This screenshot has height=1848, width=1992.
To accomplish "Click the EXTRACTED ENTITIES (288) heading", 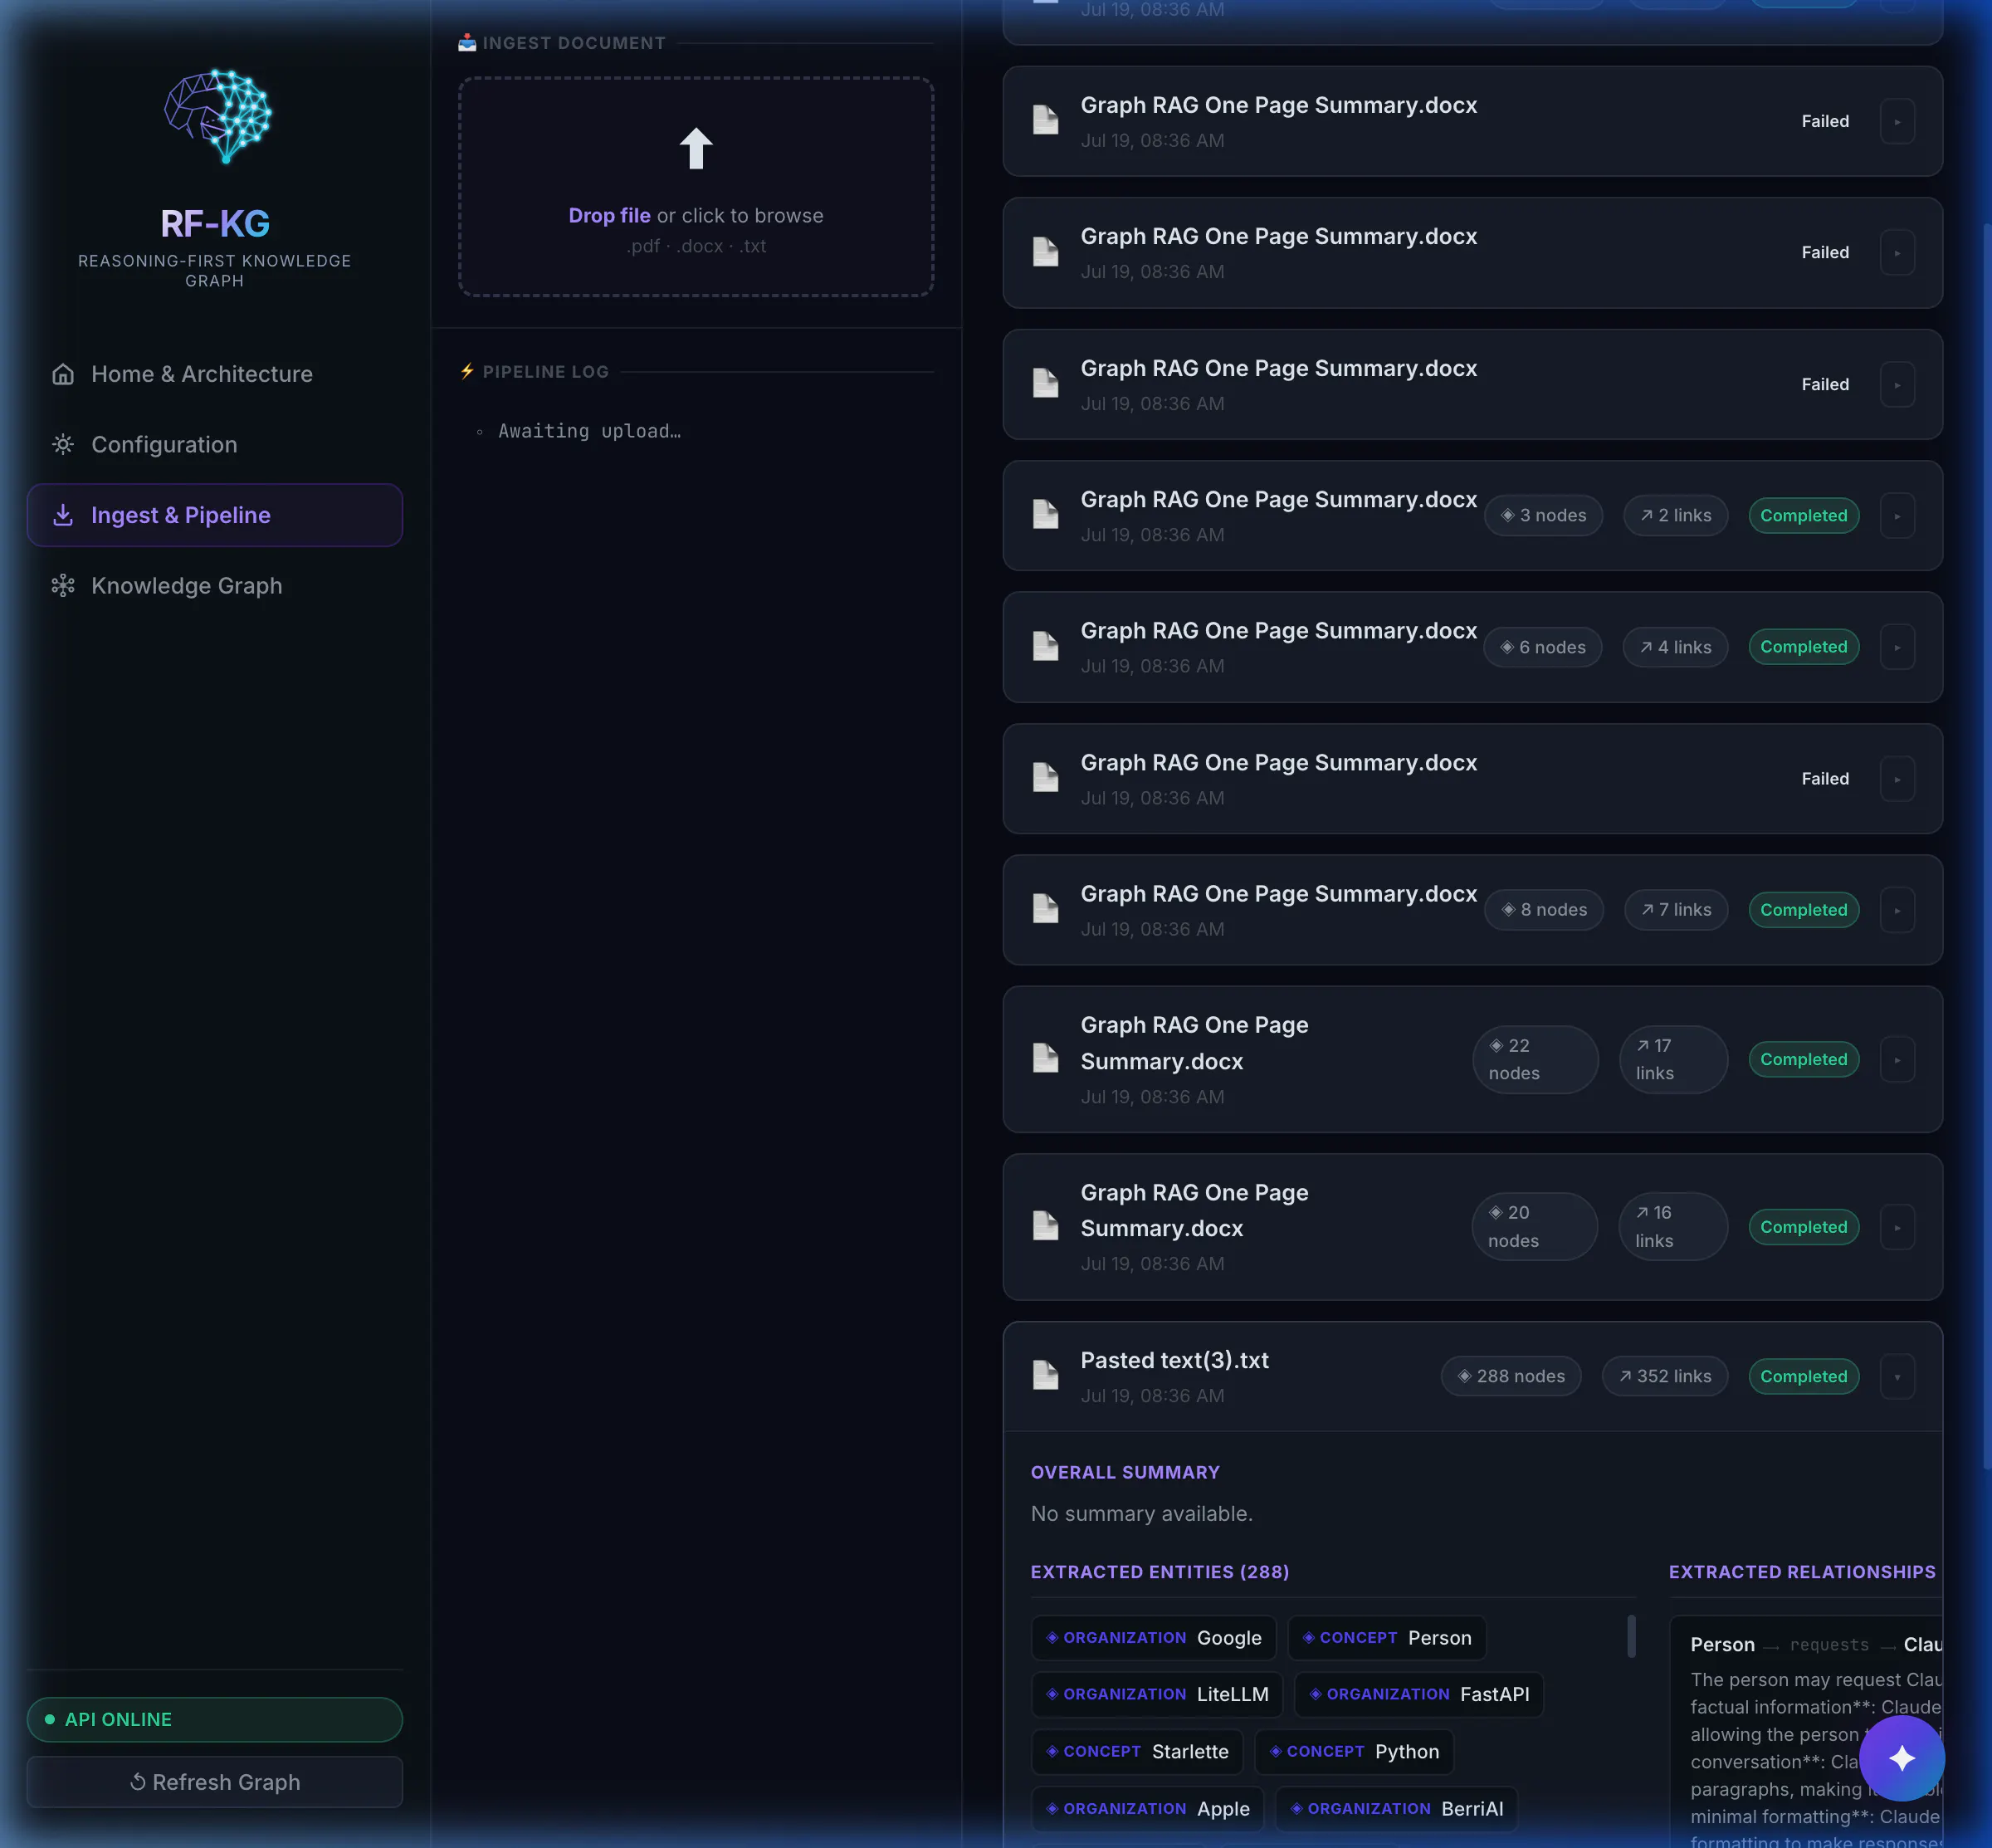I will (1160, 1572).
